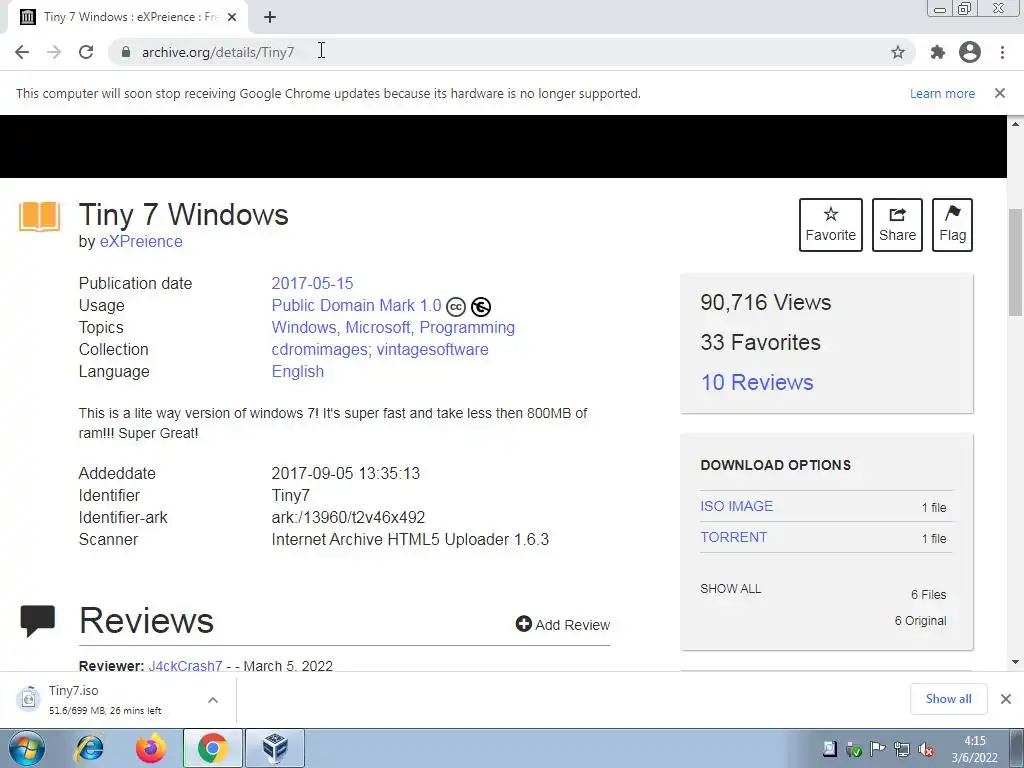
Task: Show all downloads
Action: [948, 699]
